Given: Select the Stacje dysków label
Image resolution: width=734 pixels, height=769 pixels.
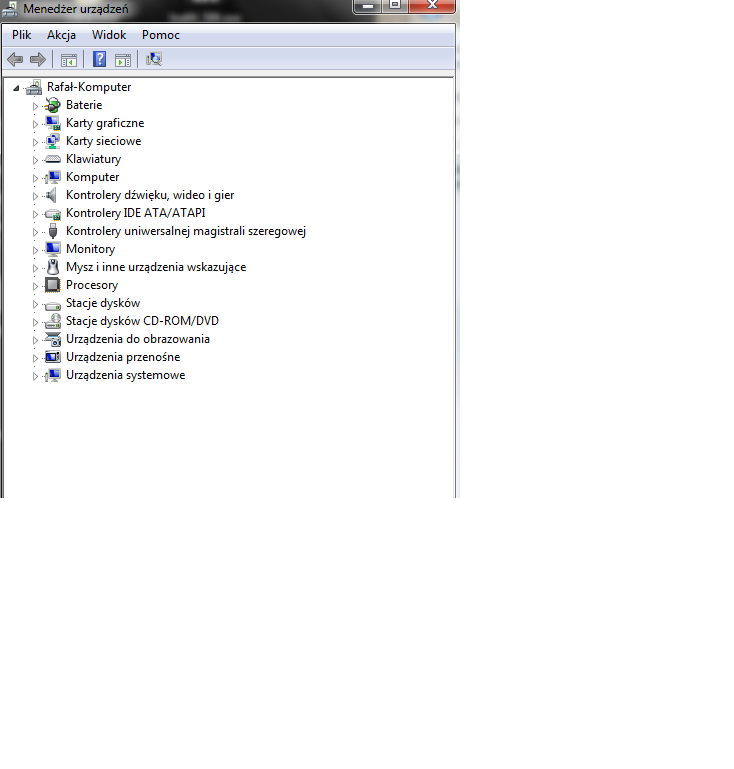Looking at the screenshot, I should coord(103,303).
